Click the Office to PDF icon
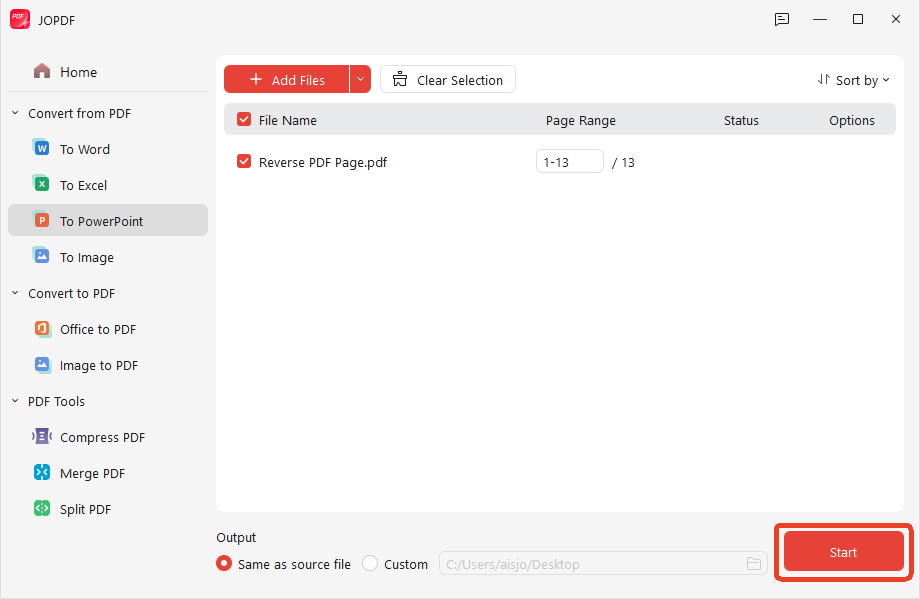The width and height of the screenshot is (920, 599). (x=41, y=329)
